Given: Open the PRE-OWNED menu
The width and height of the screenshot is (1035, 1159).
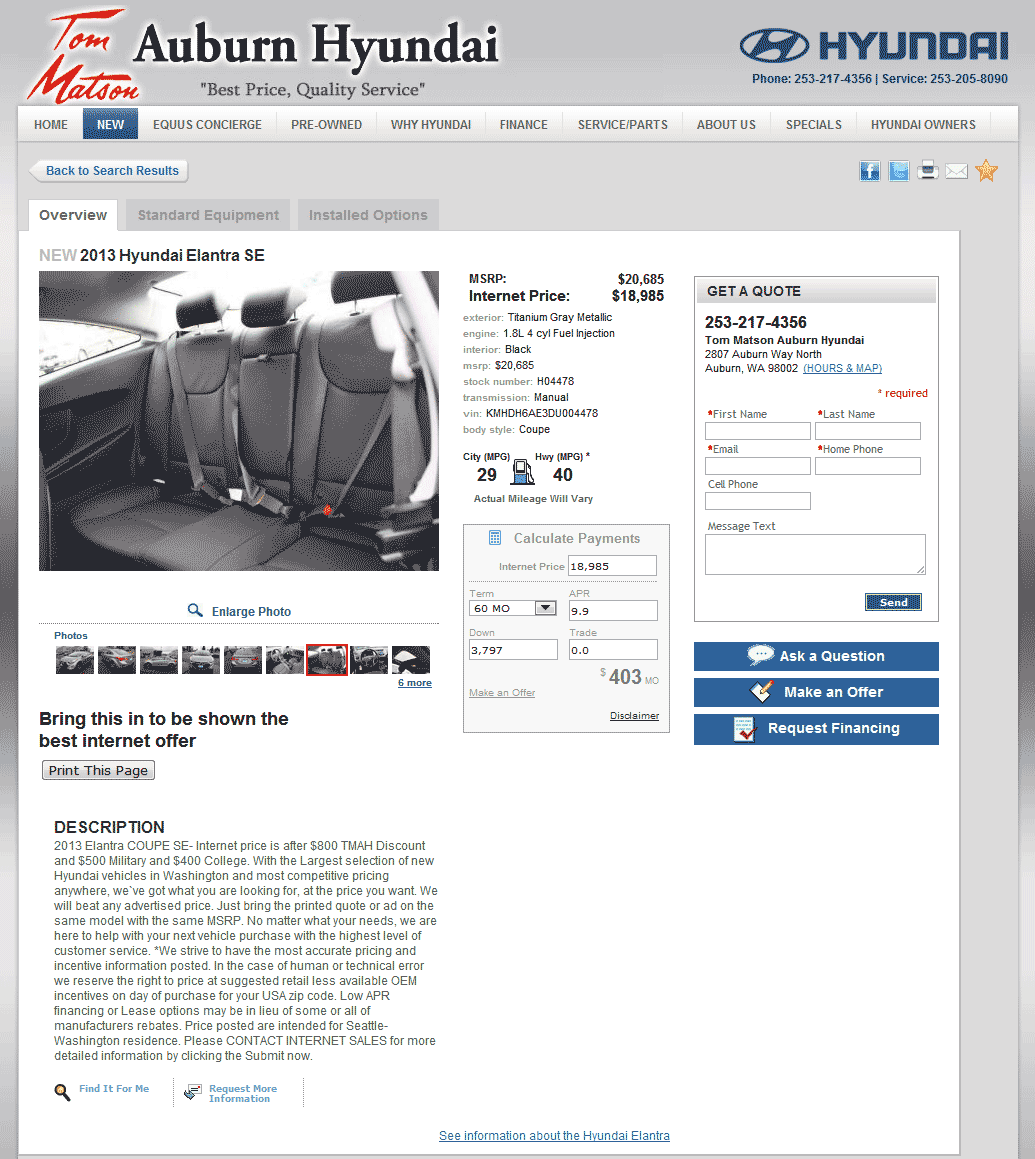Looking at the screenshot, I should coord(326,125).
